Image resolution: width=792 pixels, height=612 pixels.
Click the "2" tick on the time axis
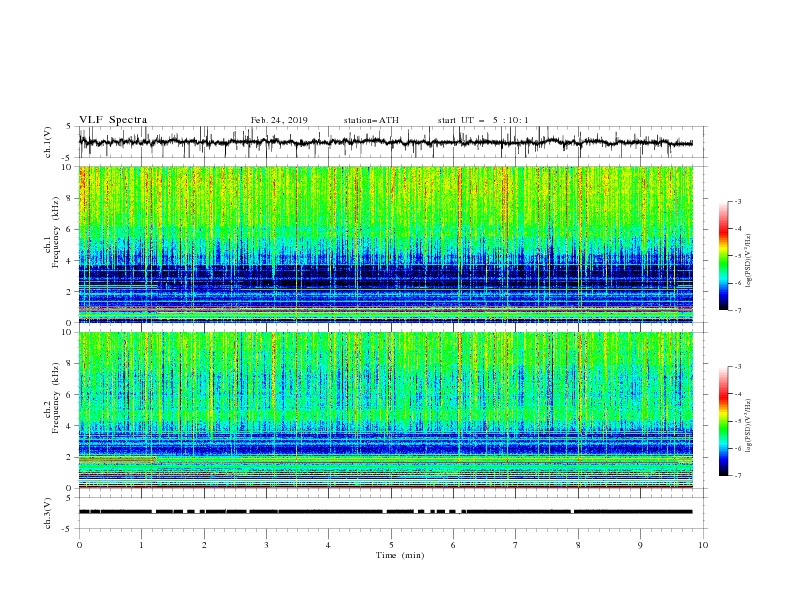pos(204,545)
